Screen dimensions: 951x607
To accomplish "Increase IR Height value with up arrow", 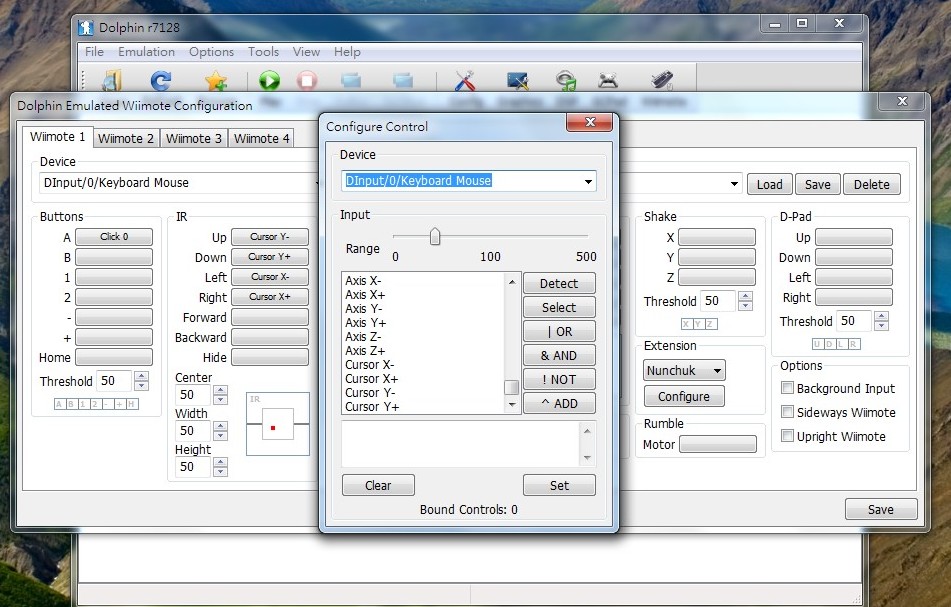I will (x=221, y=462).
